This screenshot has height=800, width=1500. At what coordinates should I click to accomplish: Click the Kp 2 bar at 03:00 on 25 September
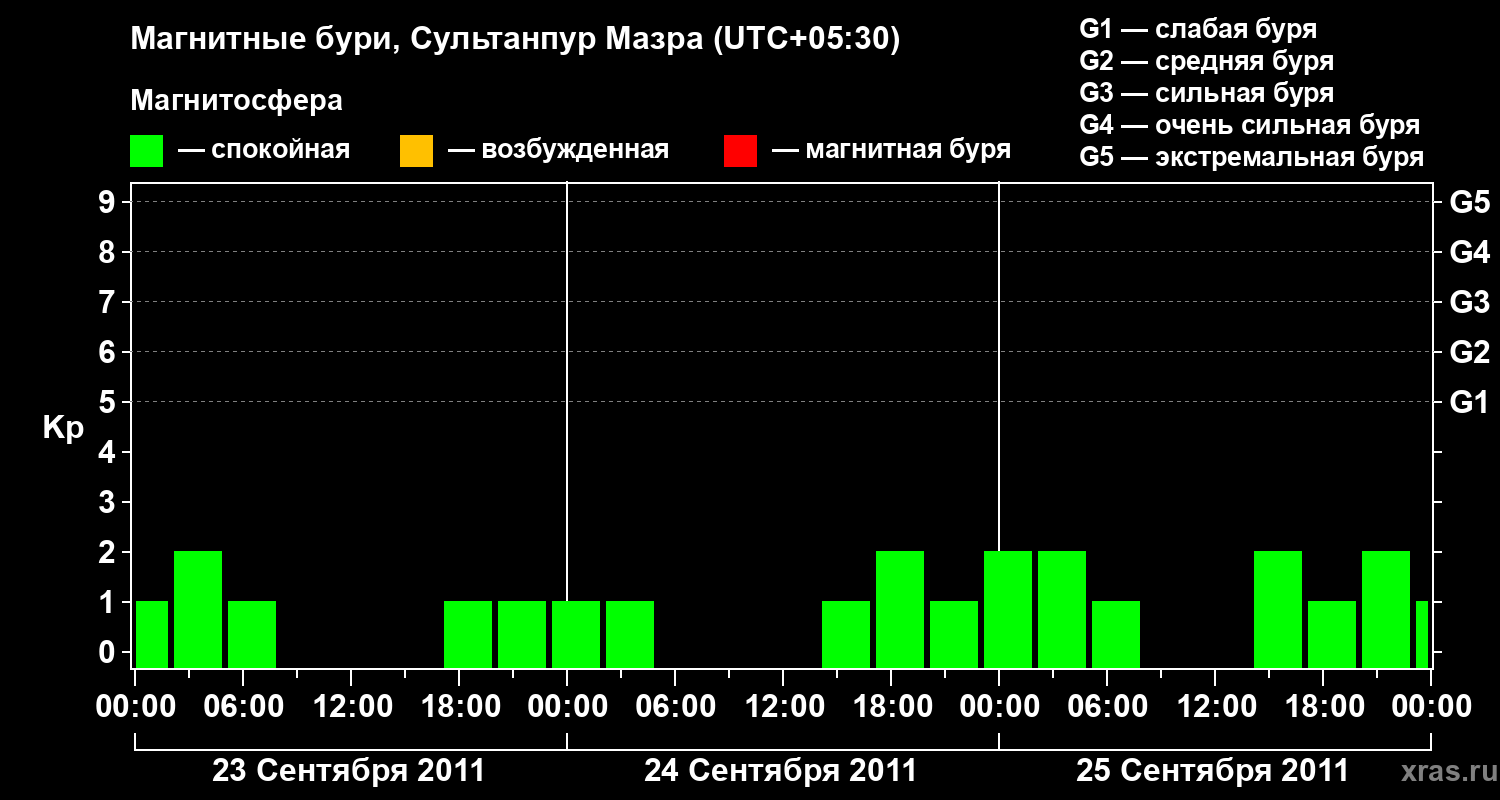click(x=1062, y=609)
